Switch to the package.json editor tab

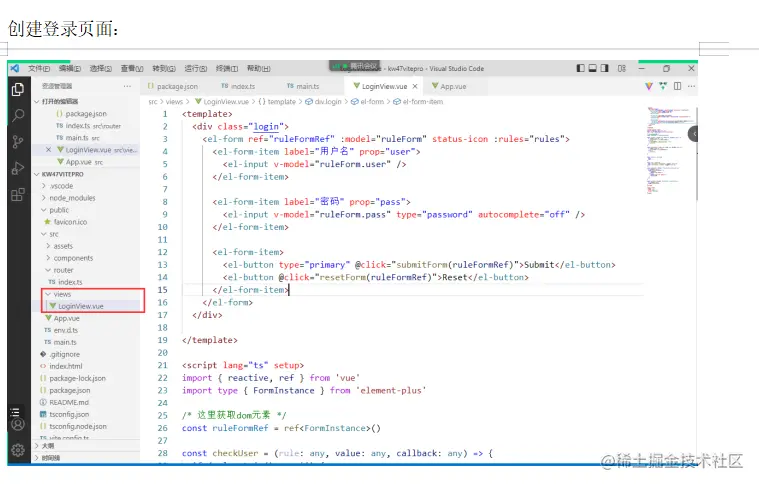173,86
